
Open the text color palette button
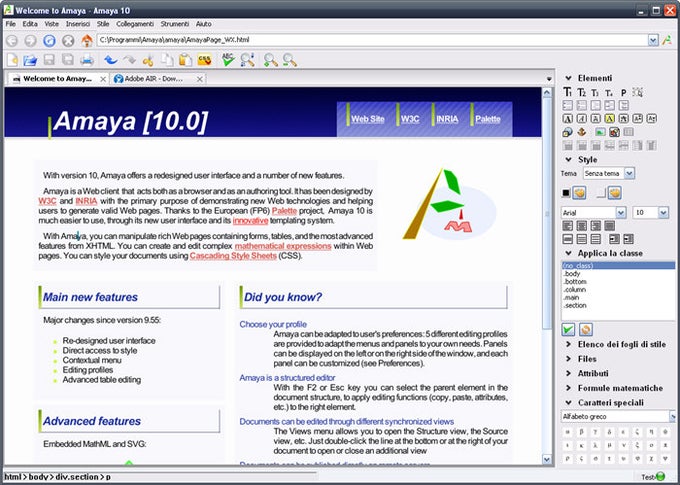(x=579, y=193)
